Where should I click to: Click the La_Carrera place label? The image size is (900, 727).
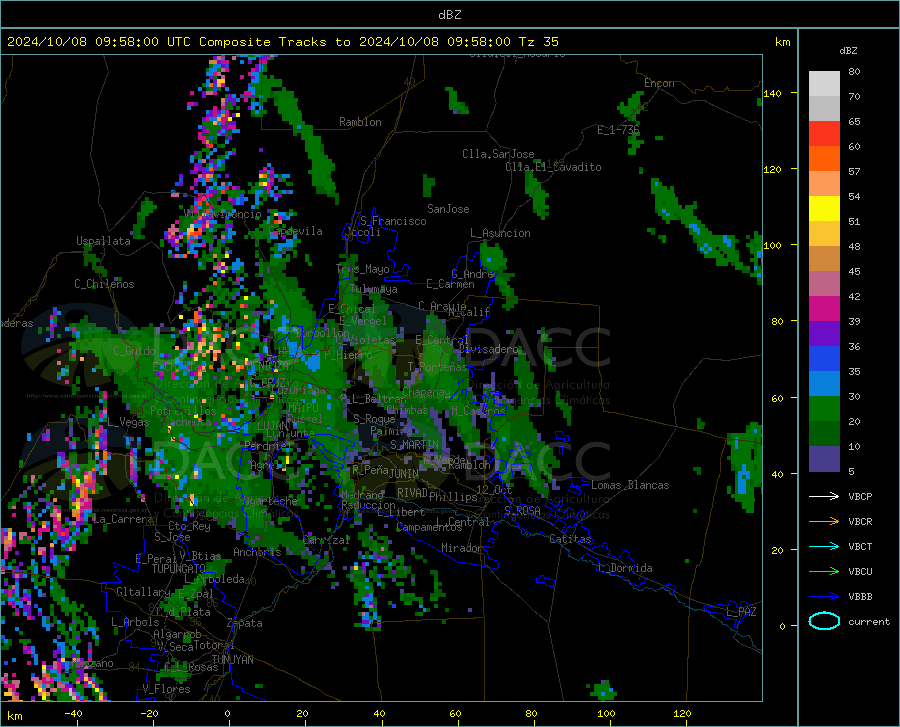point(123,519)
